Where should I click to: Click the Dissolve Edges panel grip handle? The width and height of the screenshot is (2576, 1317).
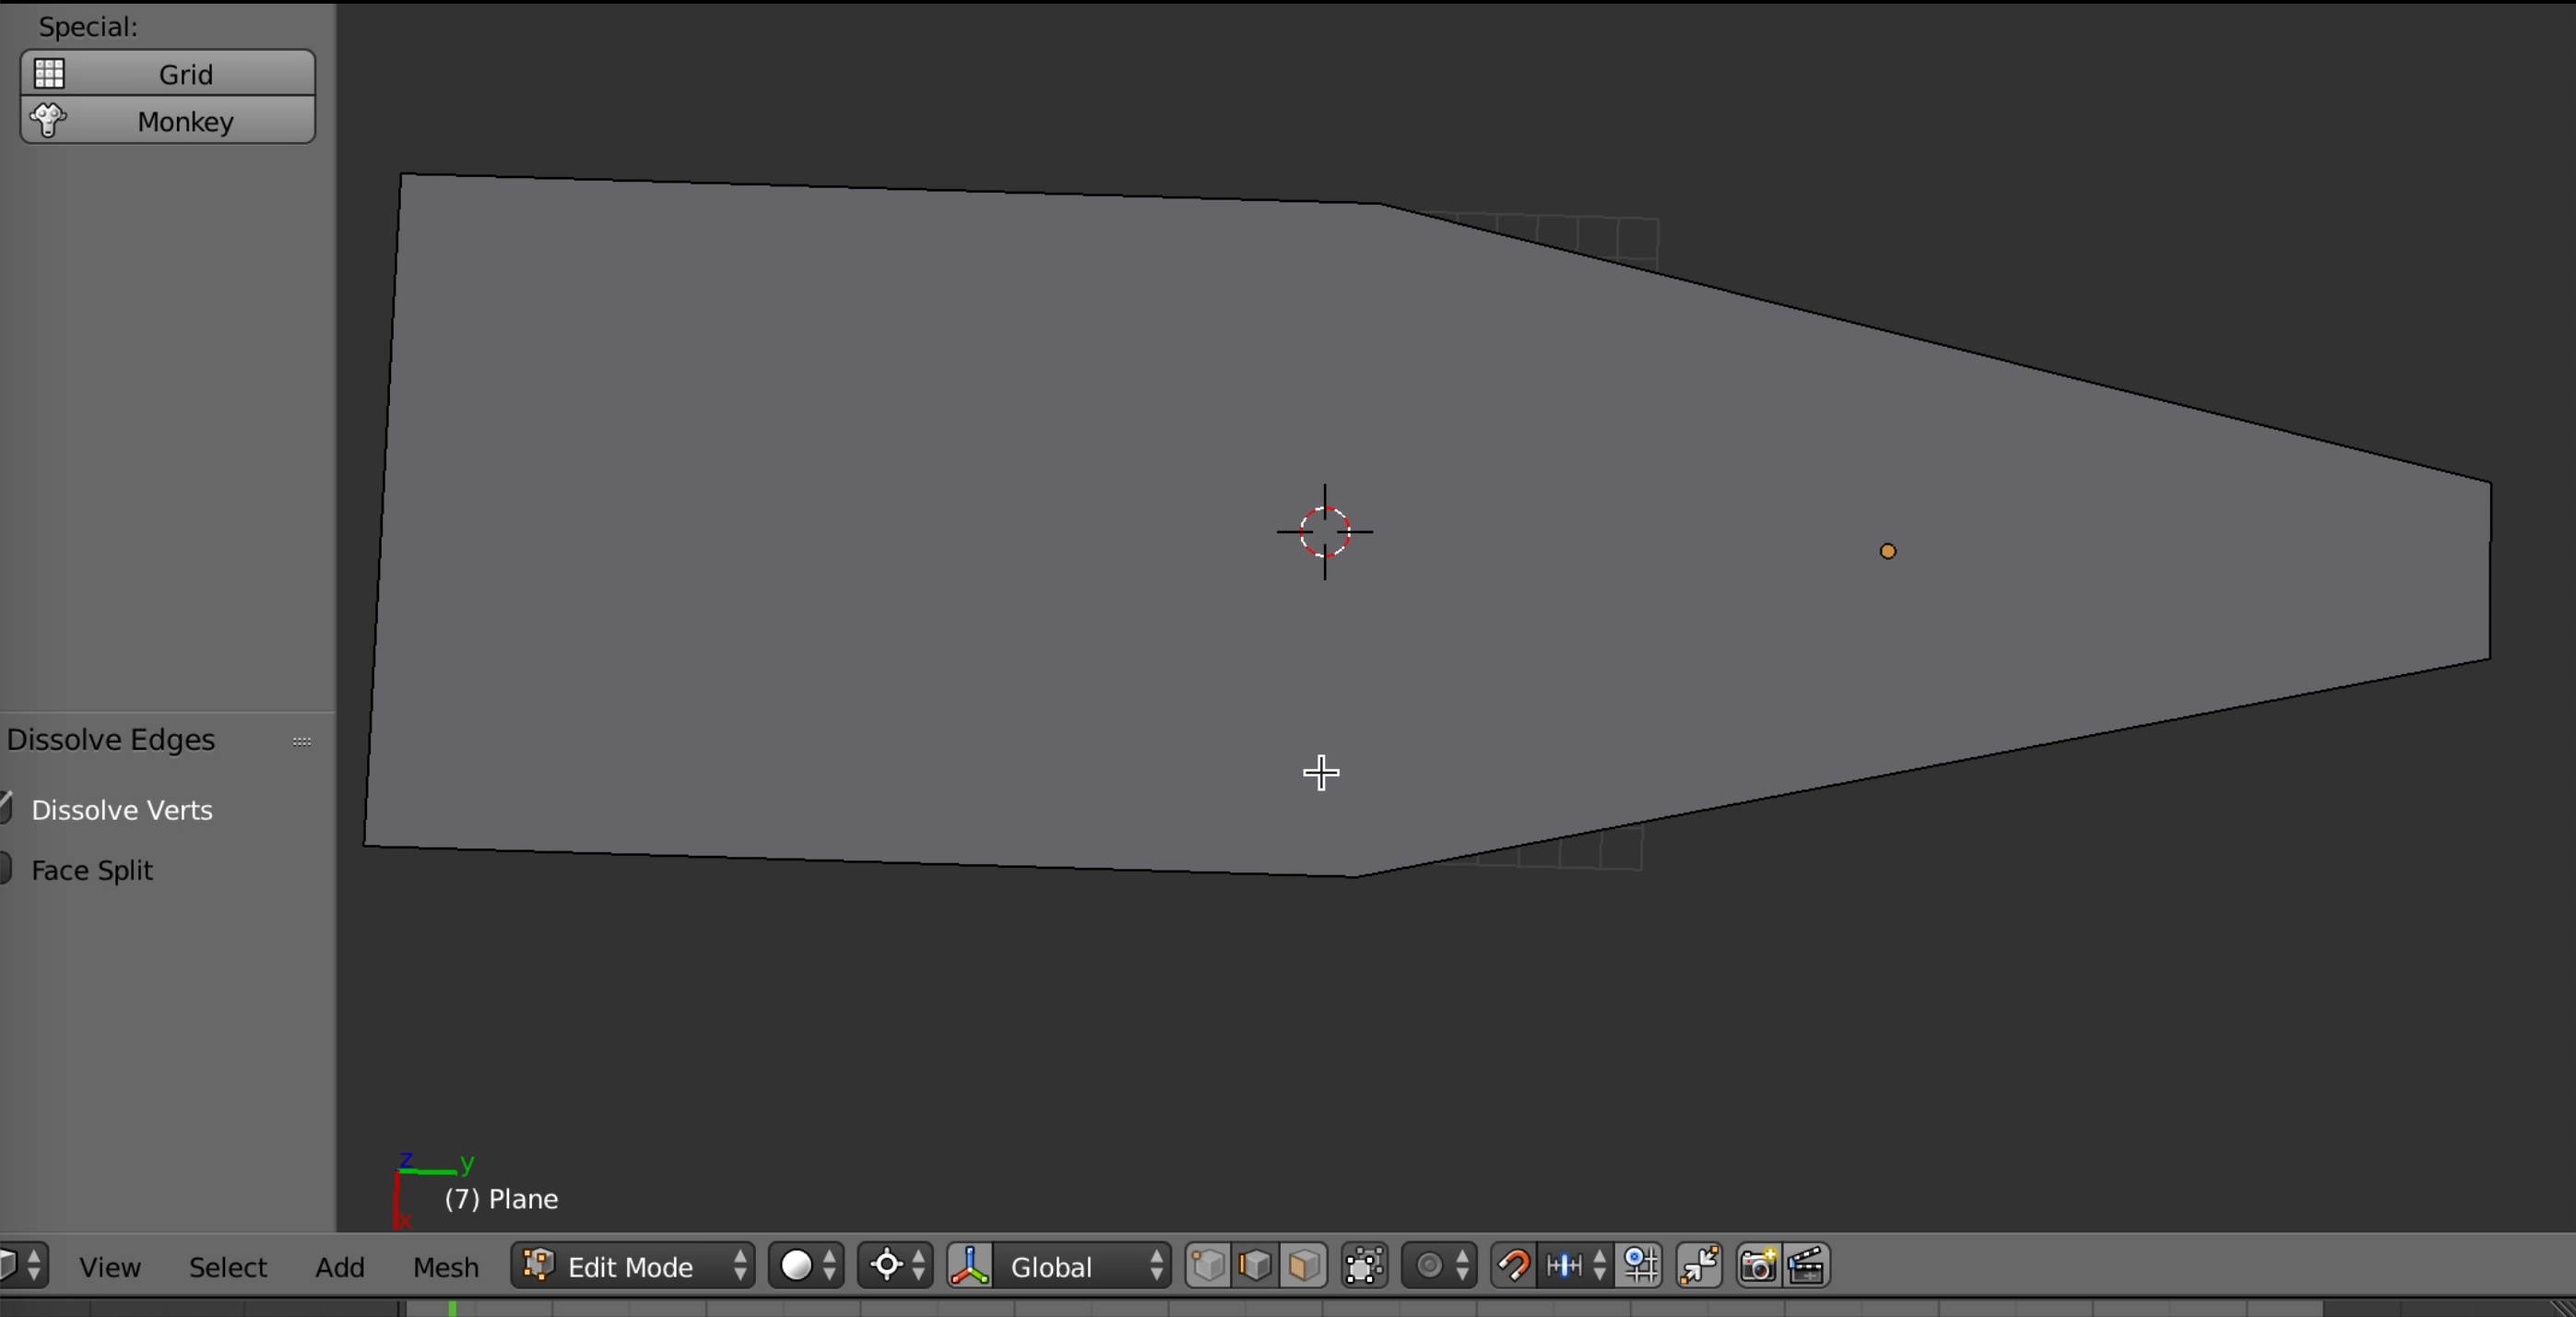[x=302, y=741]
